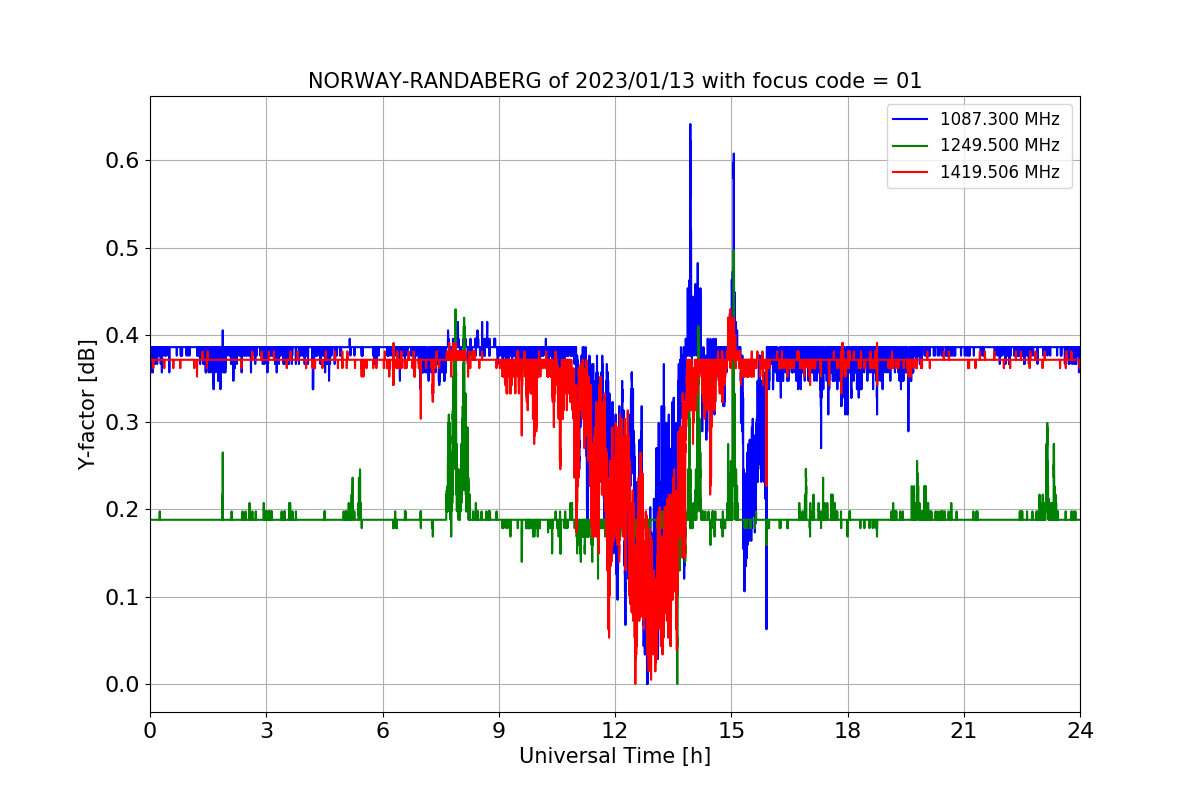Click the y-axis tick label 0.2
The image size is (1200, 800).
(x=122, y=510)
